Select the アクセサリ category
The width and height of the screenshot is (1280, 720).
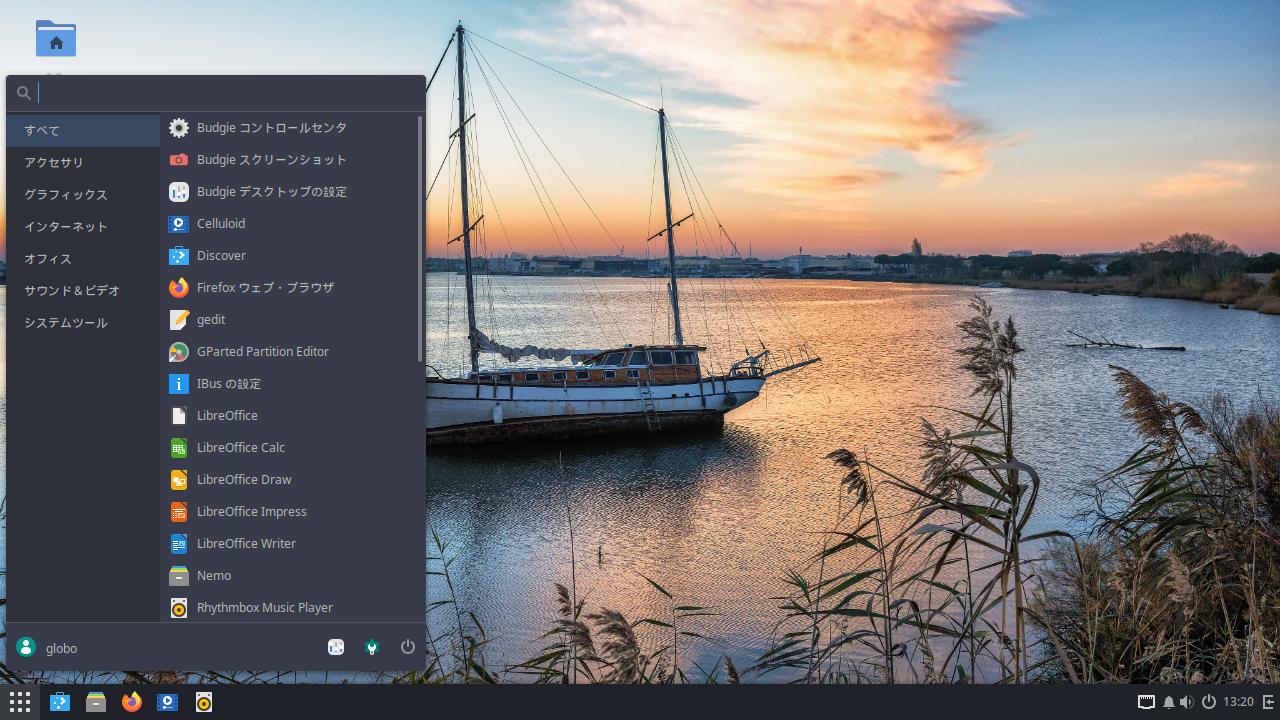pos(54,163)
